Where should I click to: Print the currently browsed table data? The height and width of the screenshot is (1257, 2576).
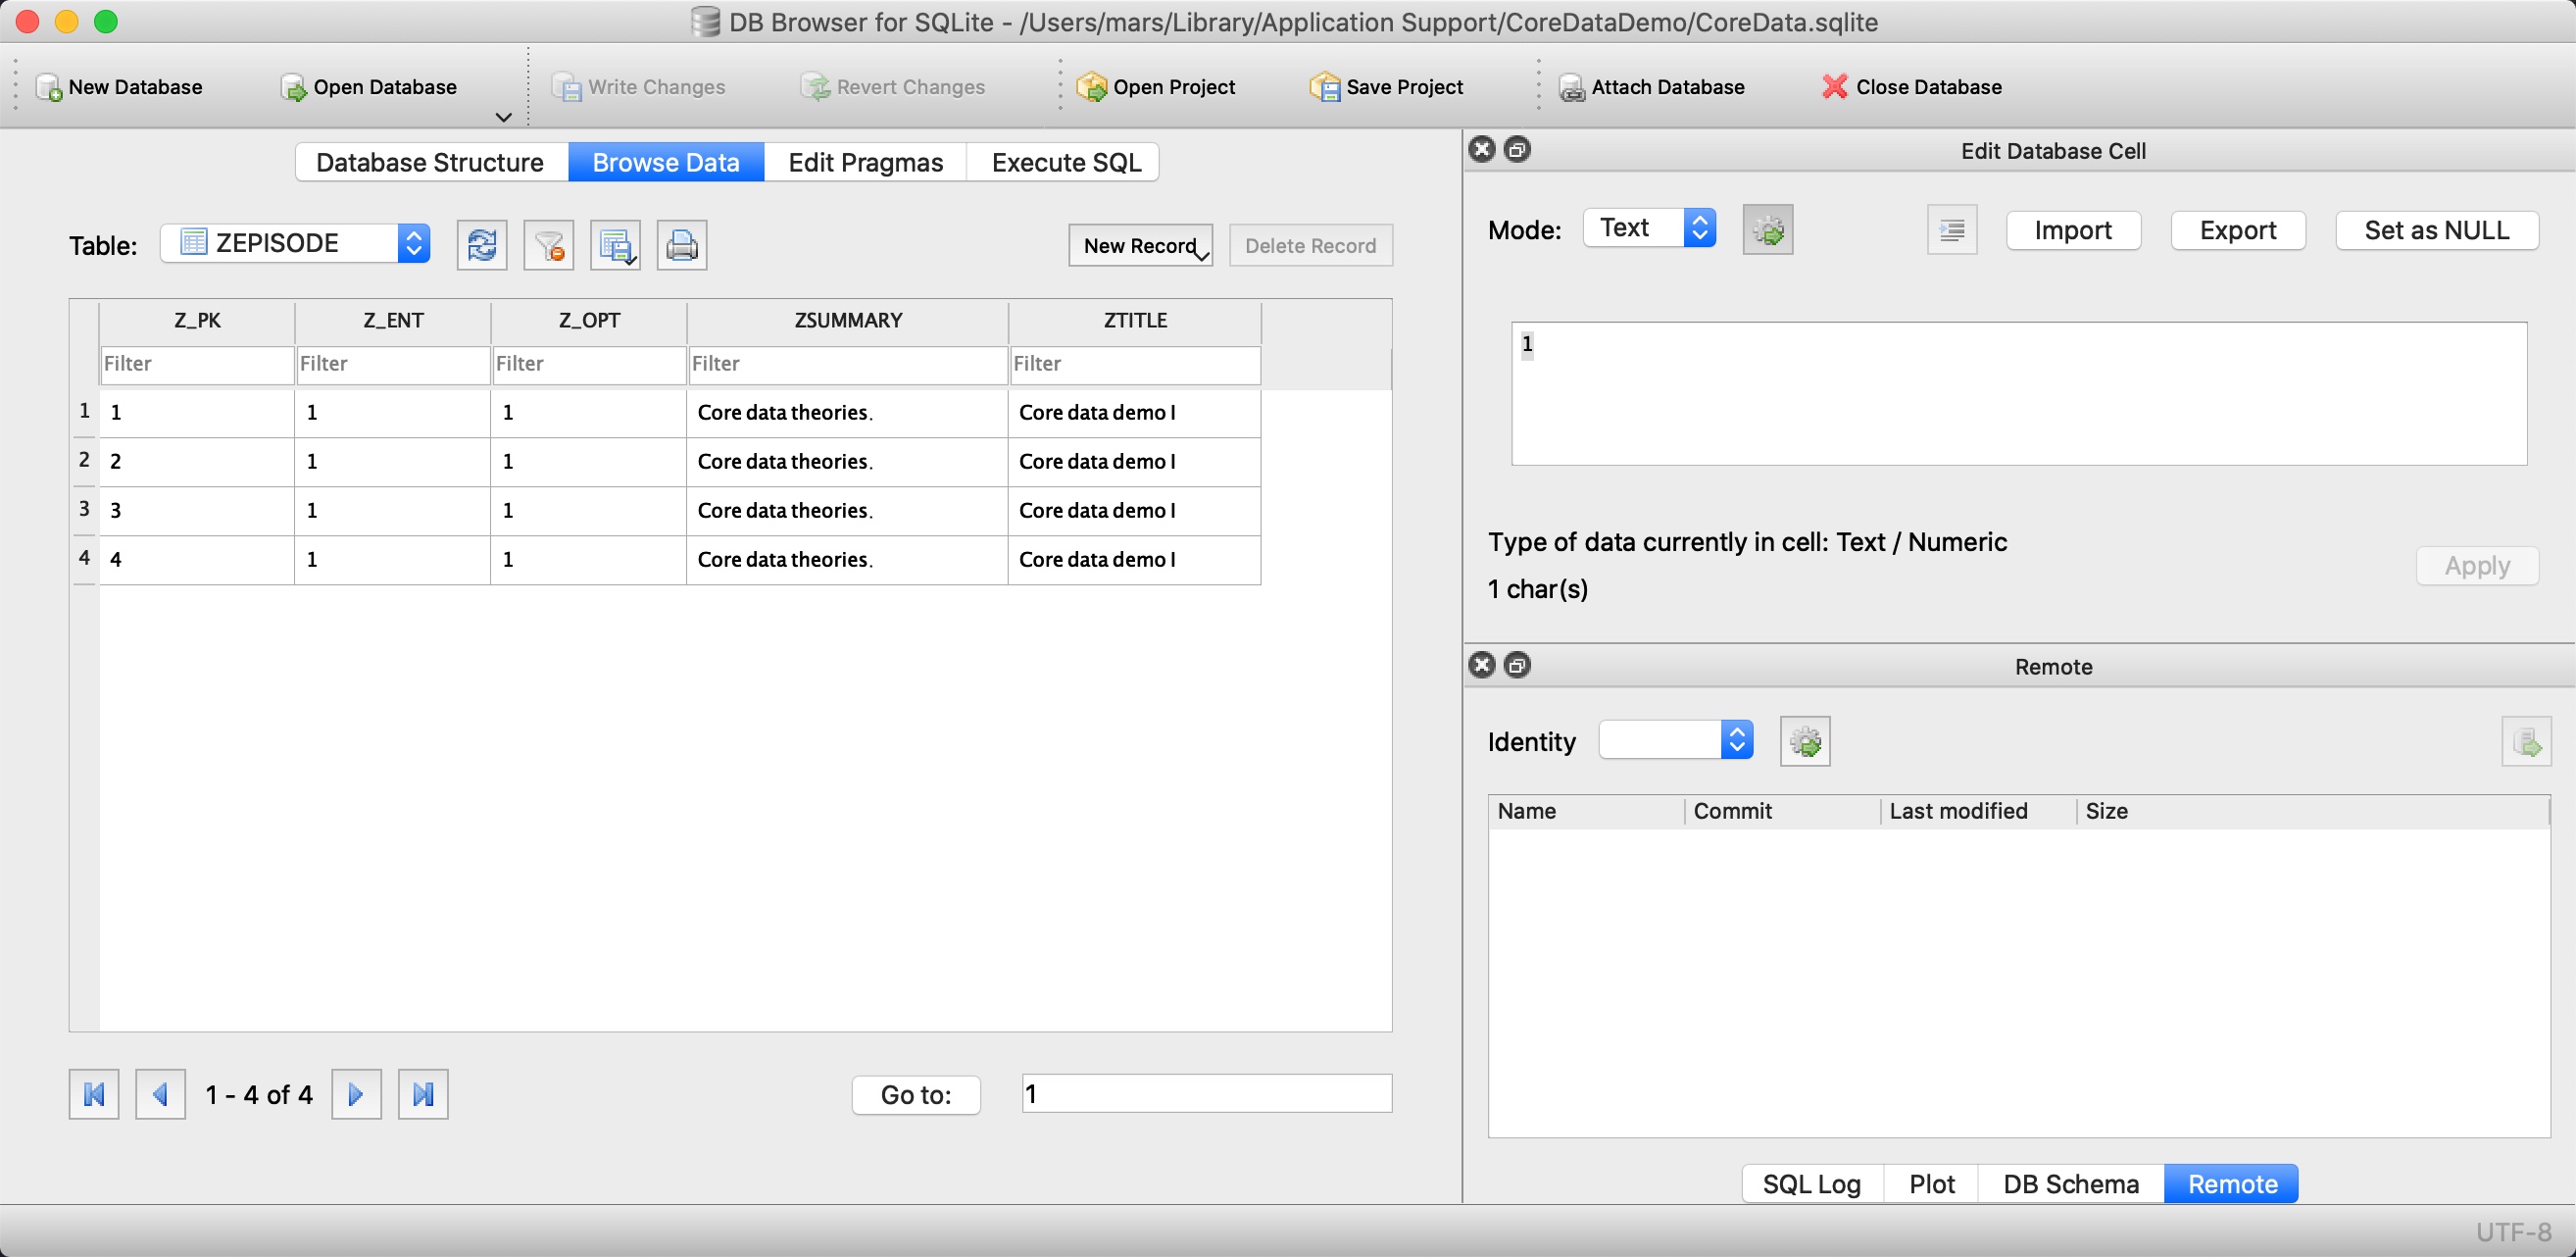point(682,245)
